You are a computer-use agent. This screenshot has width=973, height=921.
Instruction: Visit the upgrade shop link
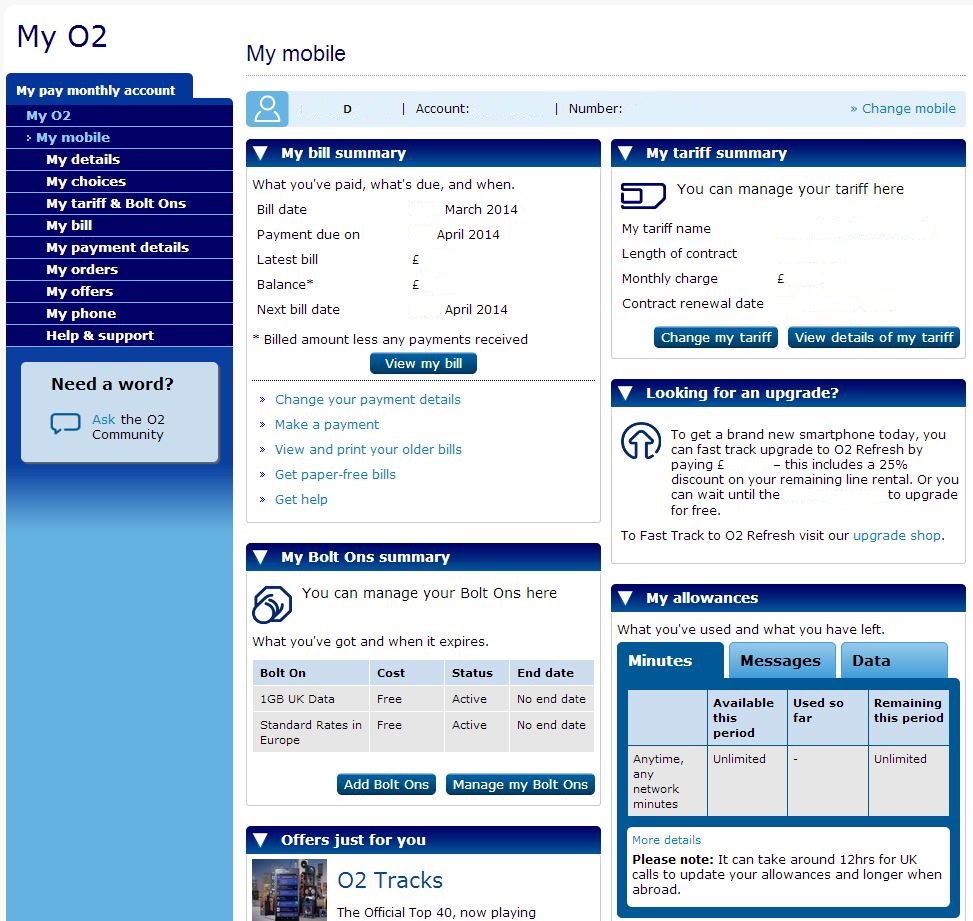pos(897,536)
